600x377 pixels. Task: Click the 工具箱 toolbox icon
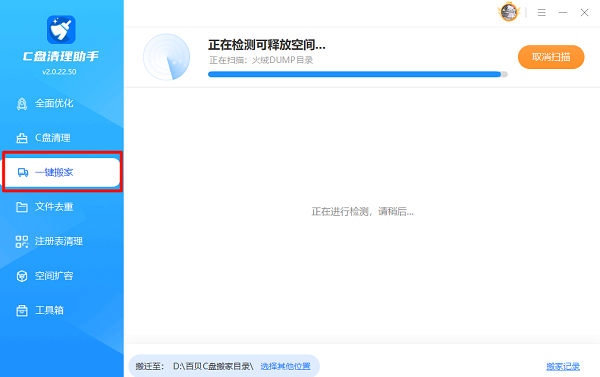pos(22,310)
